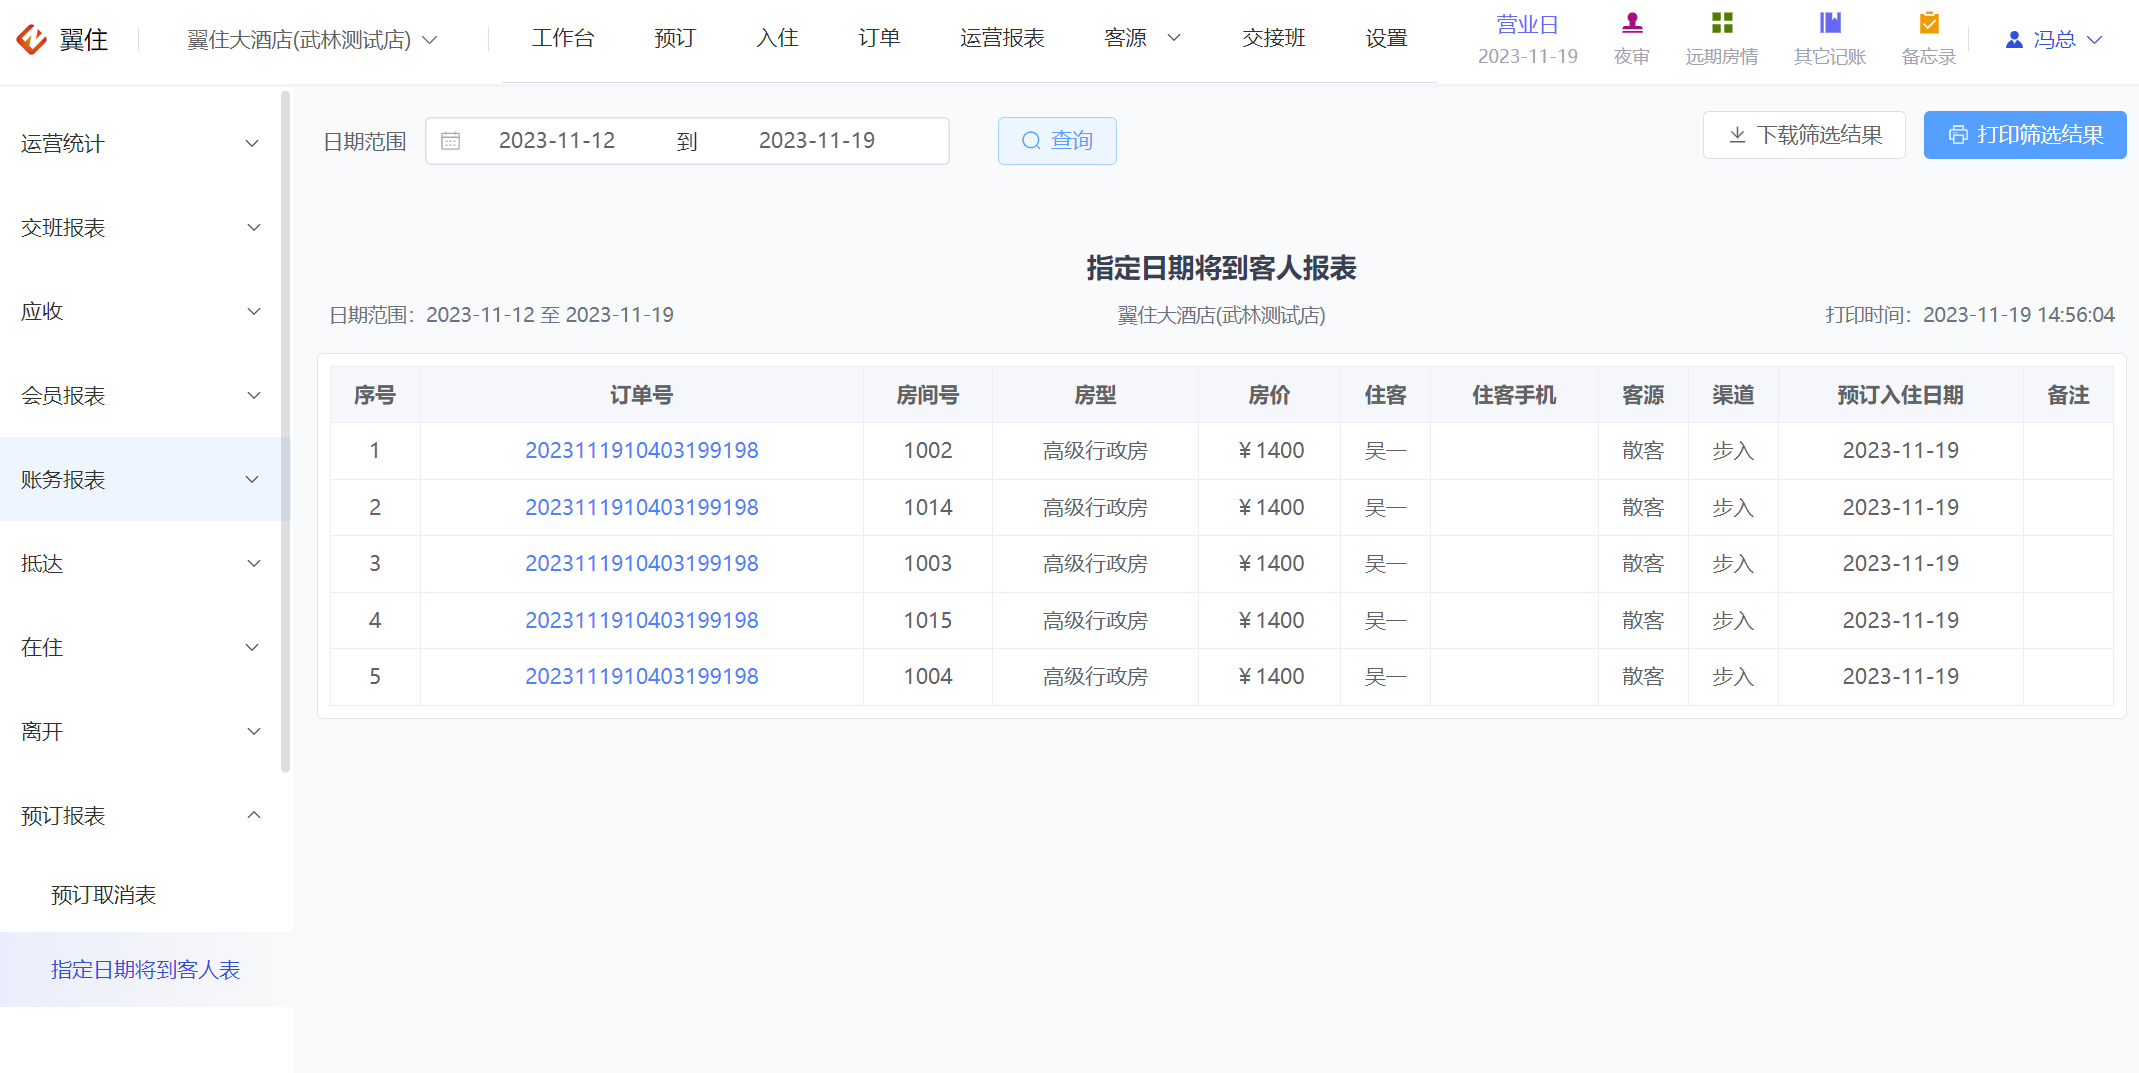Click the 房型 column header
The width and height of the screenshot is (2139, 1073).
1095,395
